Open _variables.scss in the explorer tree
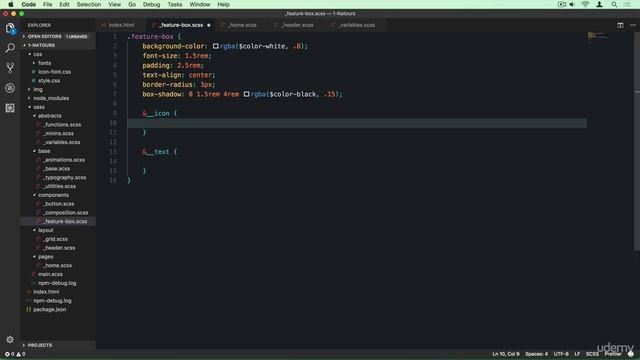Image resolution: width=640 pixels, height=360 pixels. (62, 142)
